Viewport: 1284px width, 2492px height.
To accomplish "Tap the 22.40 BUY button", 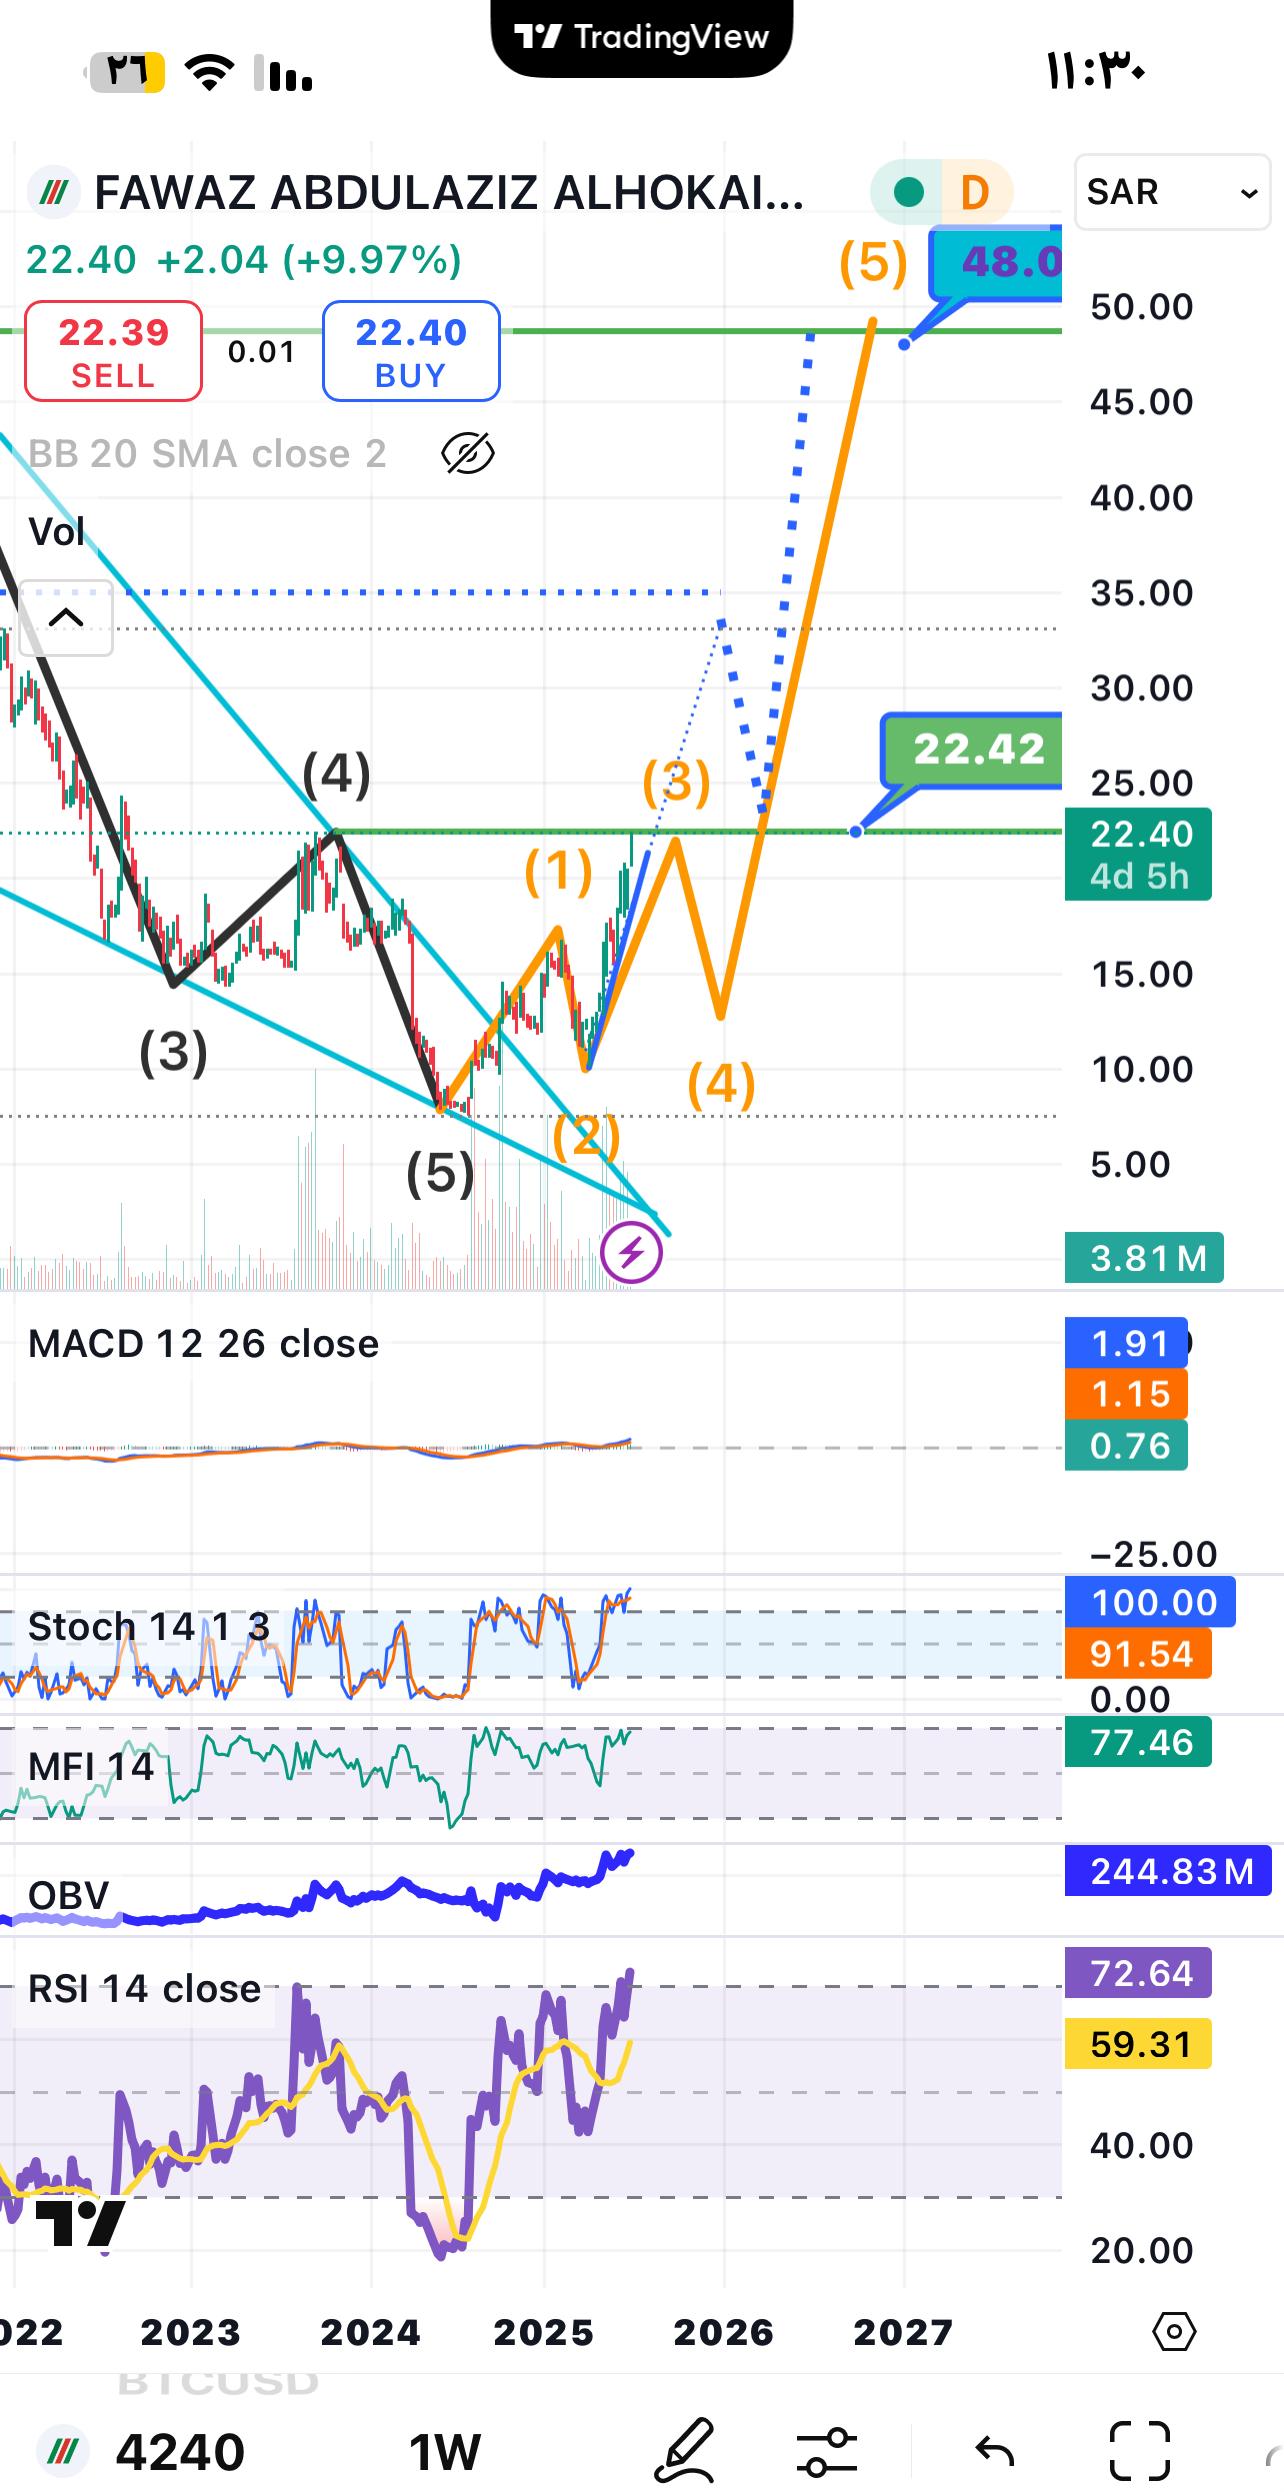I will click(411, 351).
